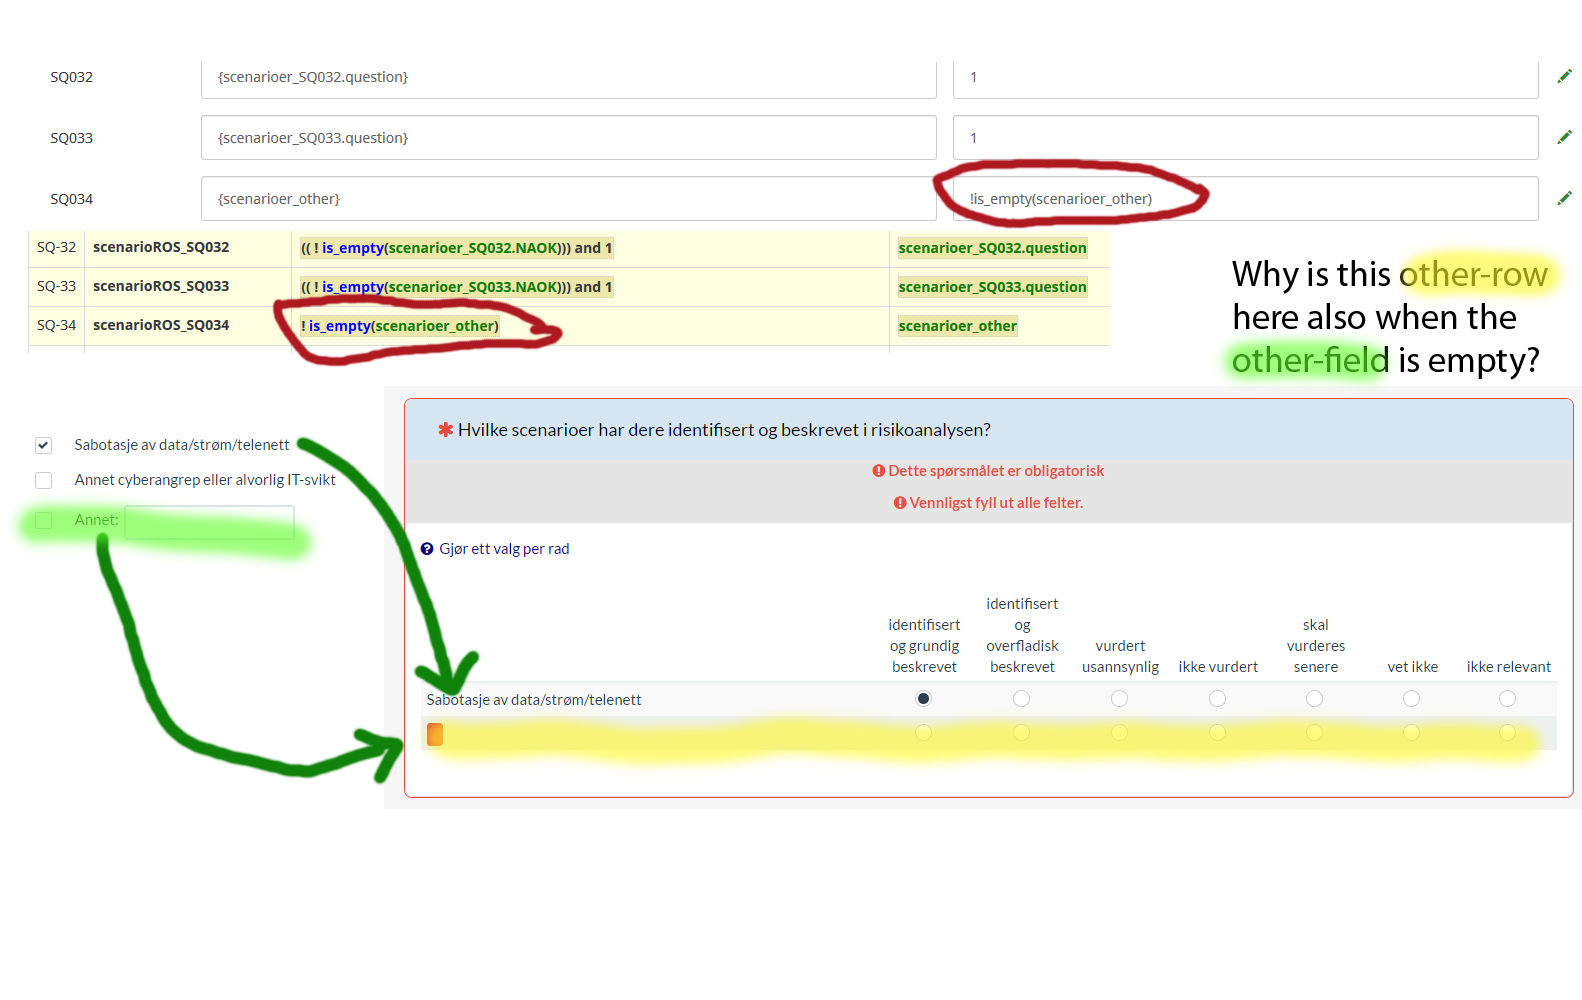Click the Annet text input field
Viewport: 1582px width, 1000px height.
pos(209,521)
